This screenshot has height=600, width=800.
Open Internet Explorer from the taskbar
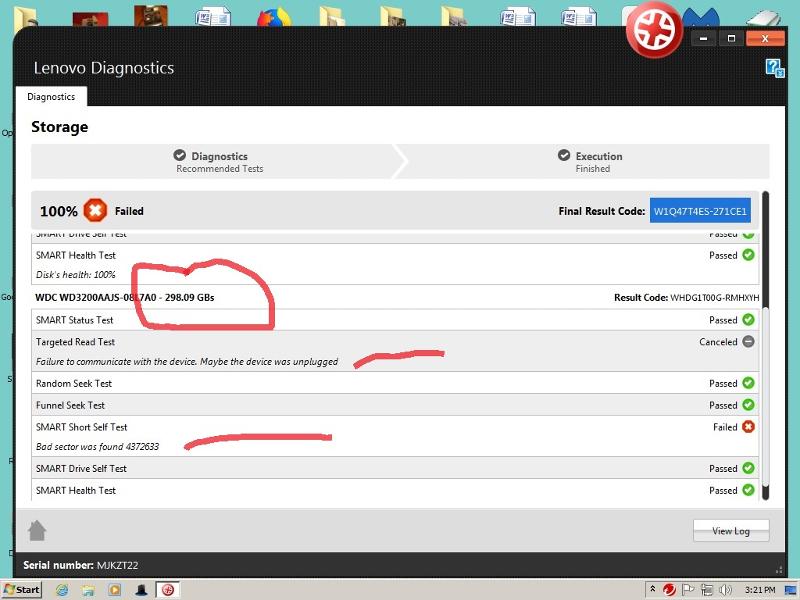pyautogui.click(x=61, y=589)
